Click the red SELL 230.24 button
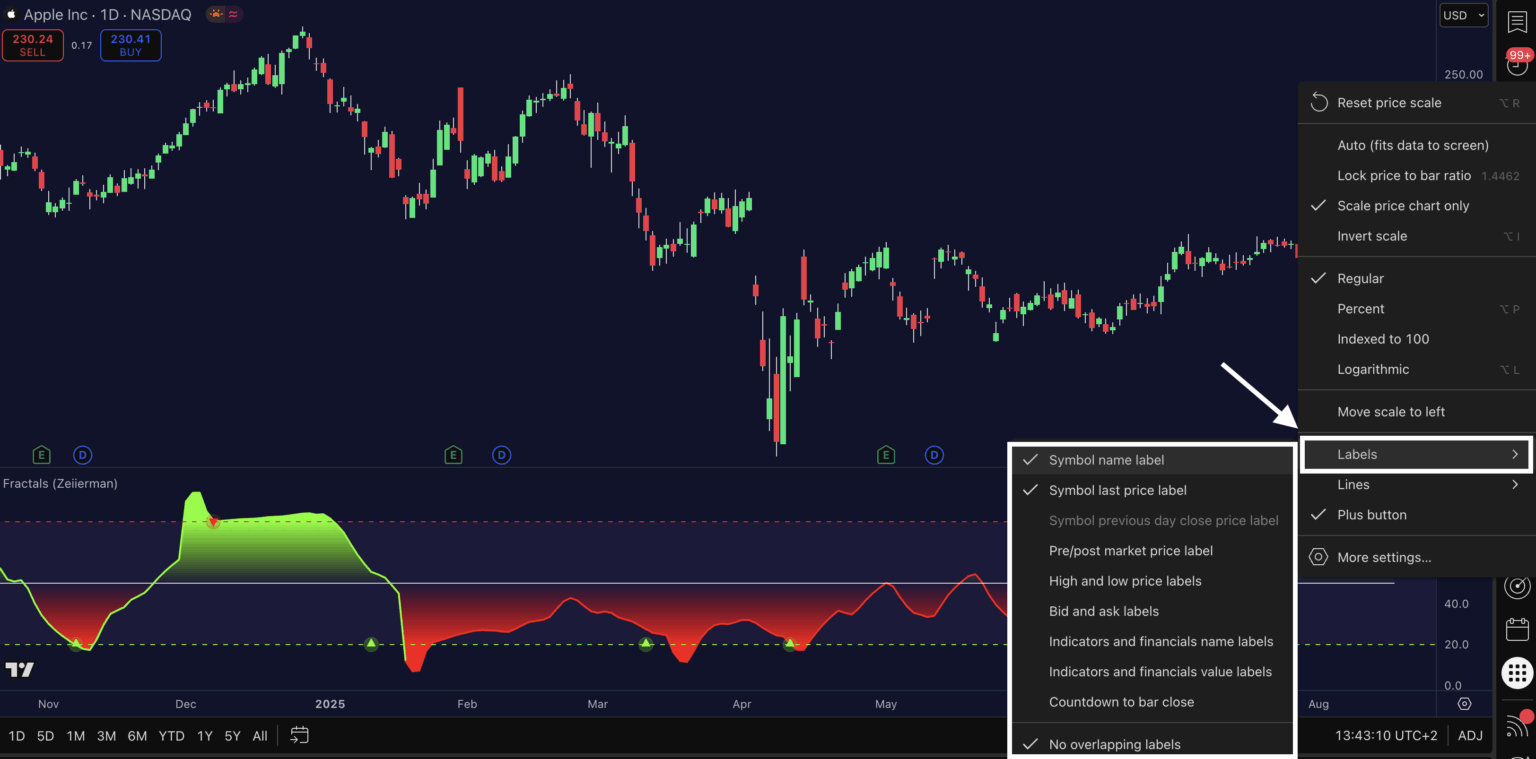 tap(33, 45)
